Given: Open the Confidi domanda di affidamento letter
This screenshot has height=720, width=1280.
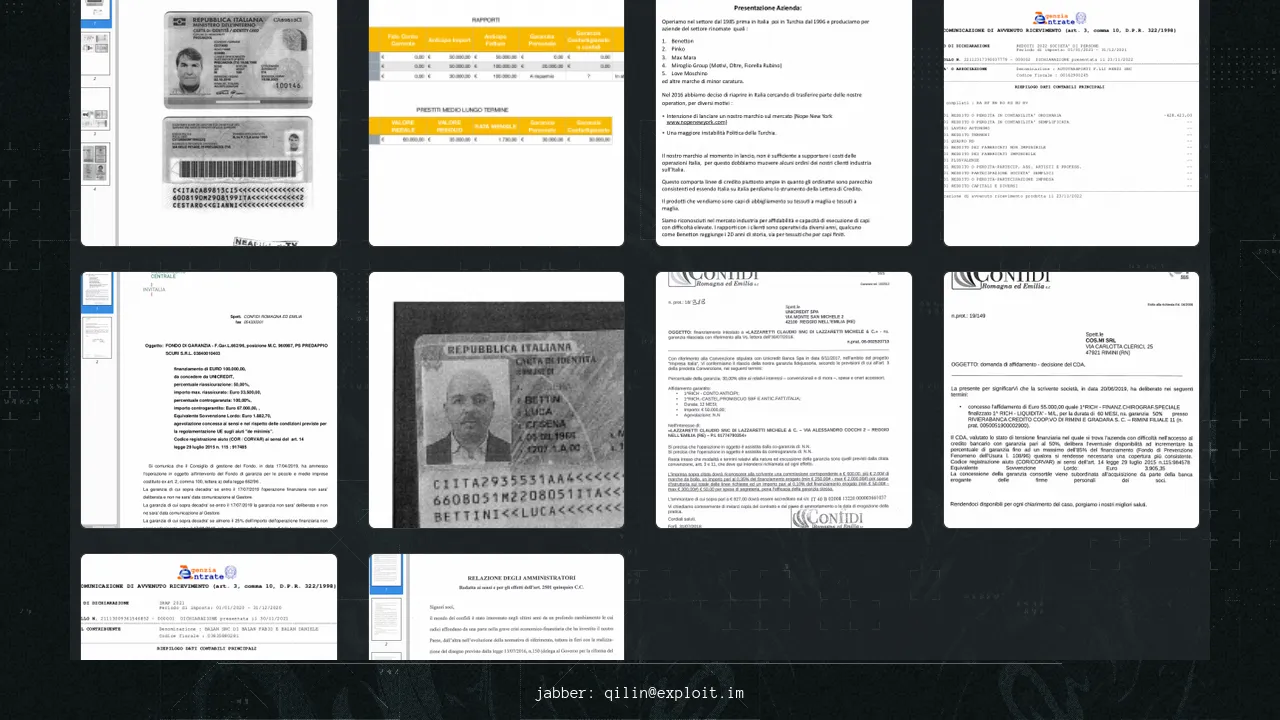Looking at the screenshot, I should [1071, 400].
